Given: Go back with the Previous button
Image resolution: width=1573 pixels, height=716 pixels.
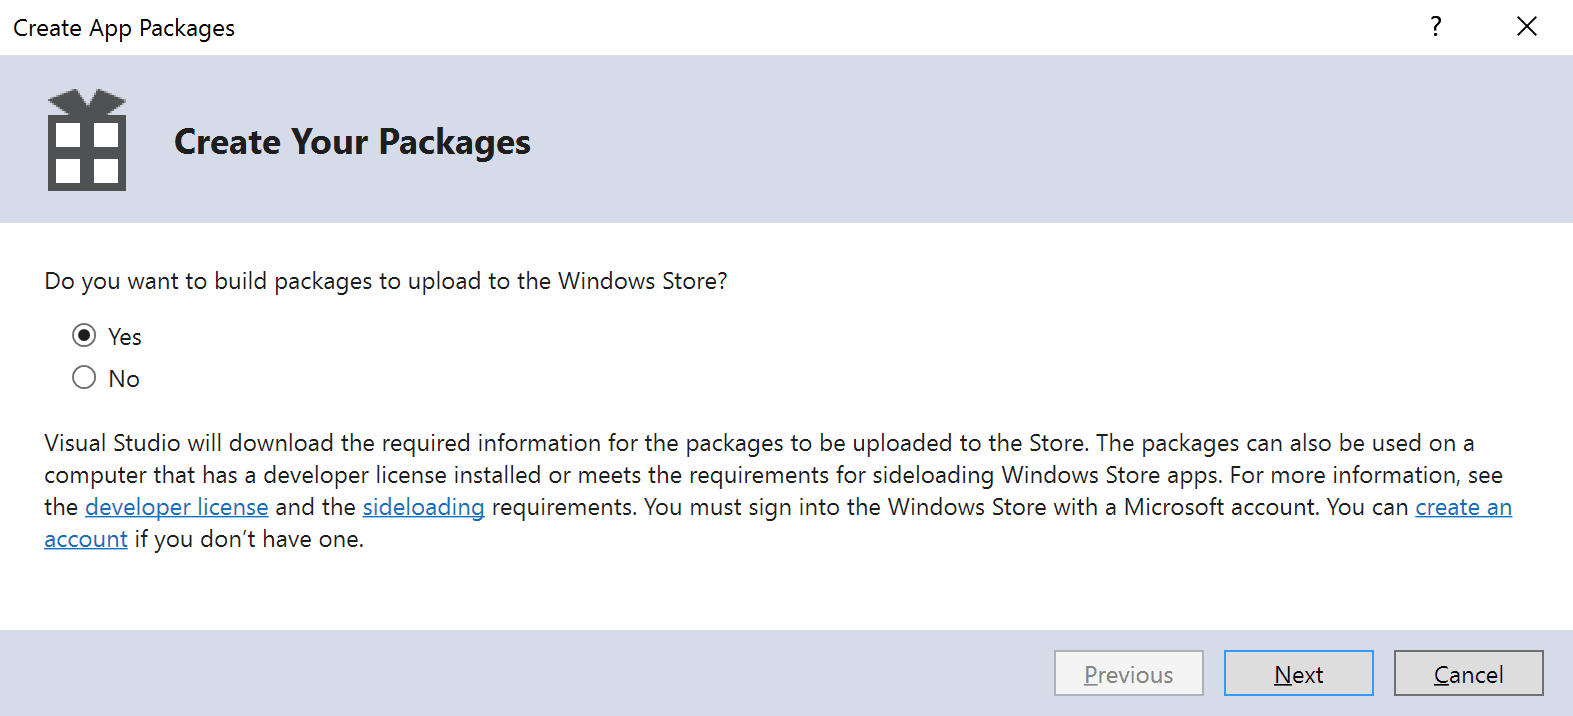Looking at the screenshot, I should point(1129,673).
